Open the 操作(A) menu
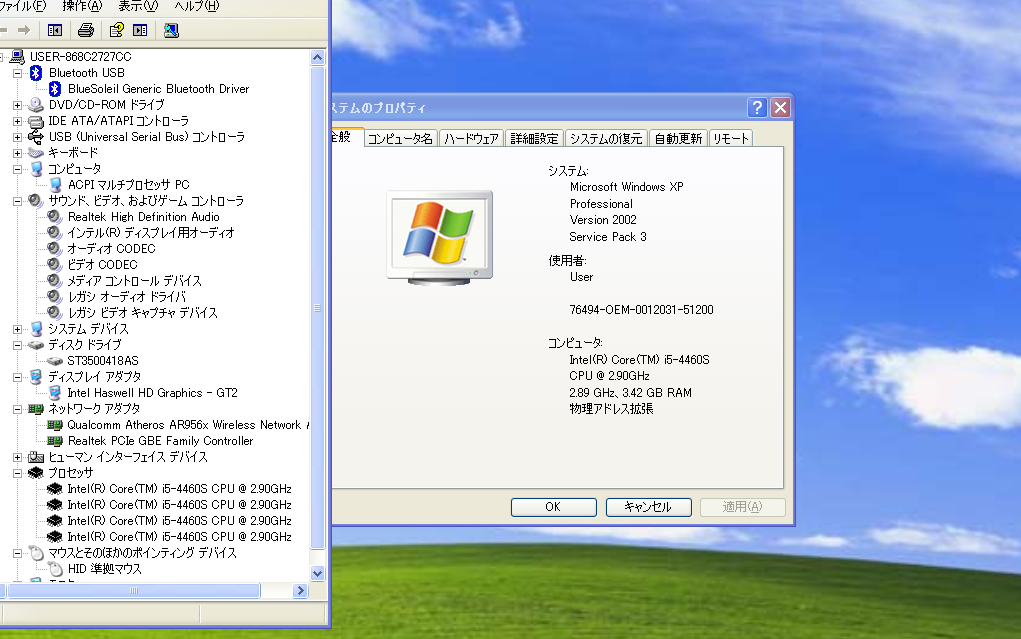 click(83, 6)
